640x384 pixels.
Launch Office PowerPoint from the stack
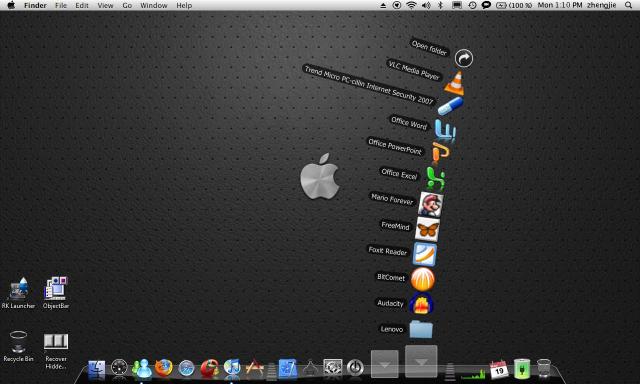point(441,153)
